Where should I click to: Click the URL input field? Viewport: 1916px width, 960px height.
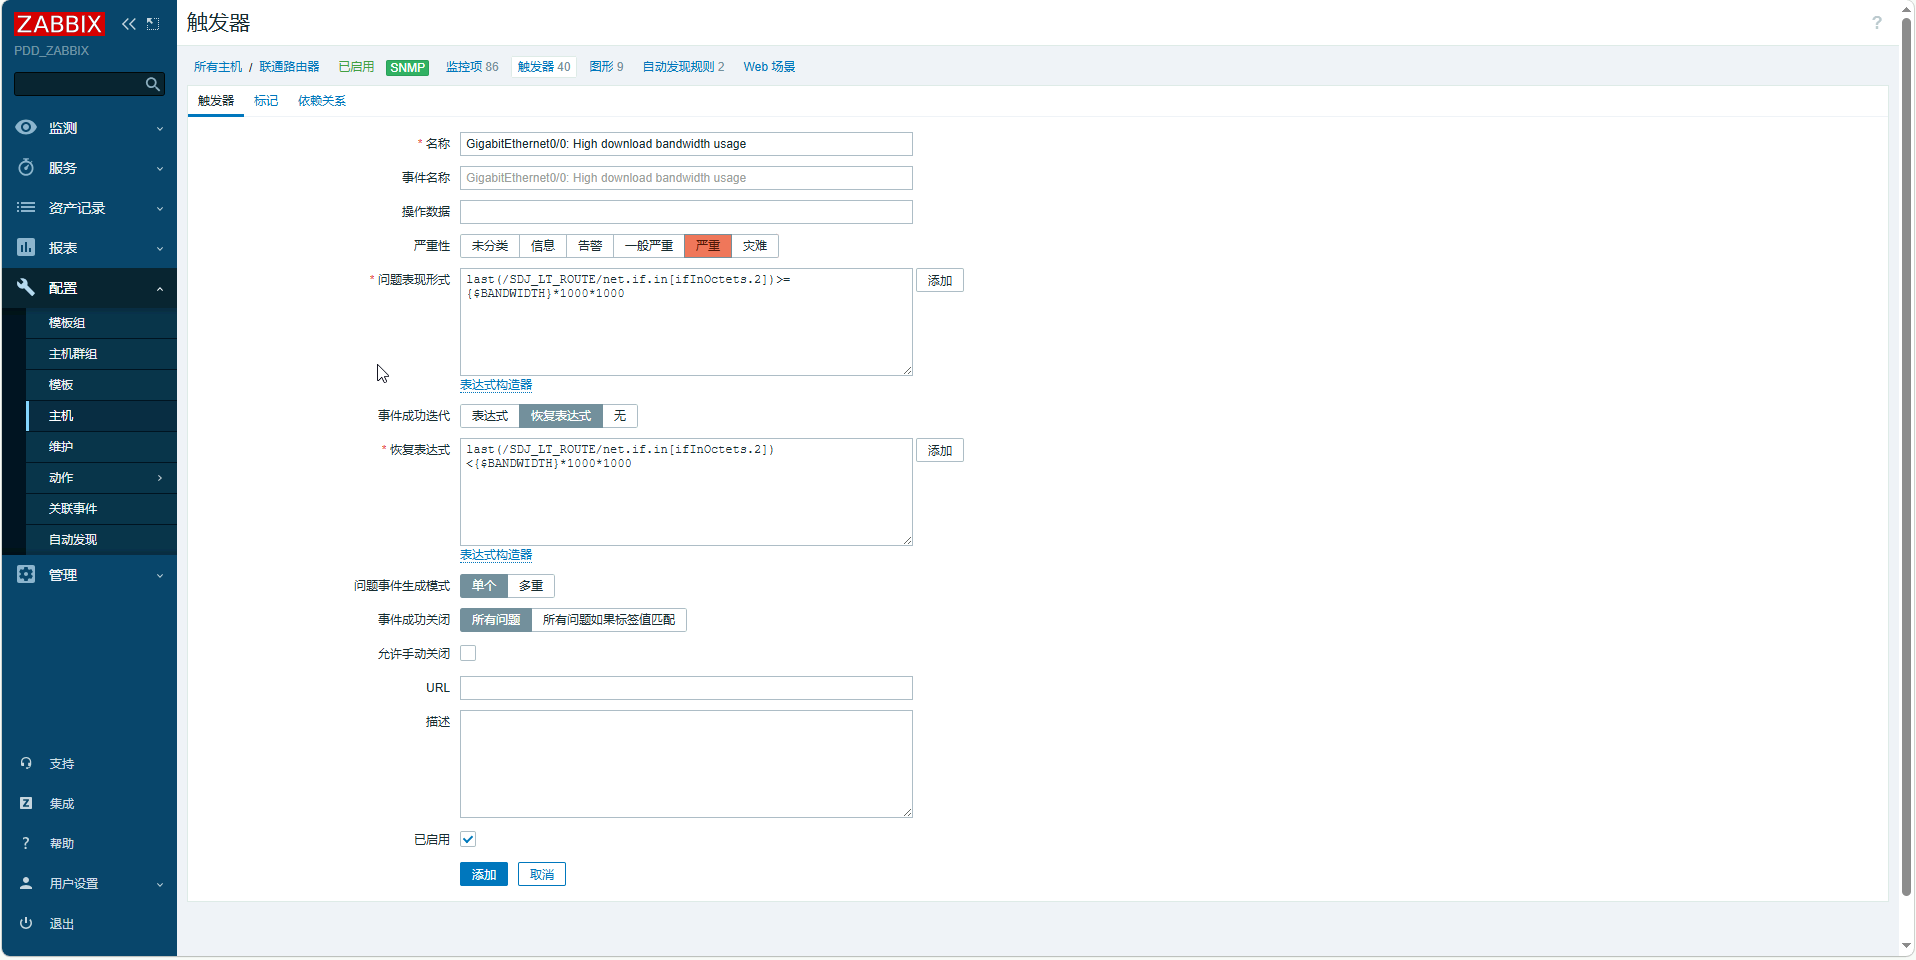(x=686, y=688)
